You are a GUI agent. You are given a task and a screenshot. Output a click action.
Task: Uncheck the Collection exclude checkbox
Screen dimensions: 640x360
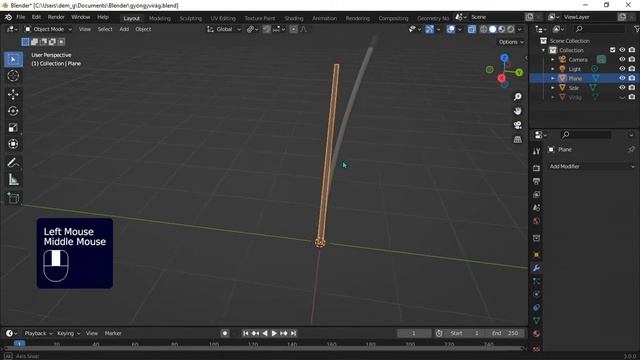tap(612, 50)
